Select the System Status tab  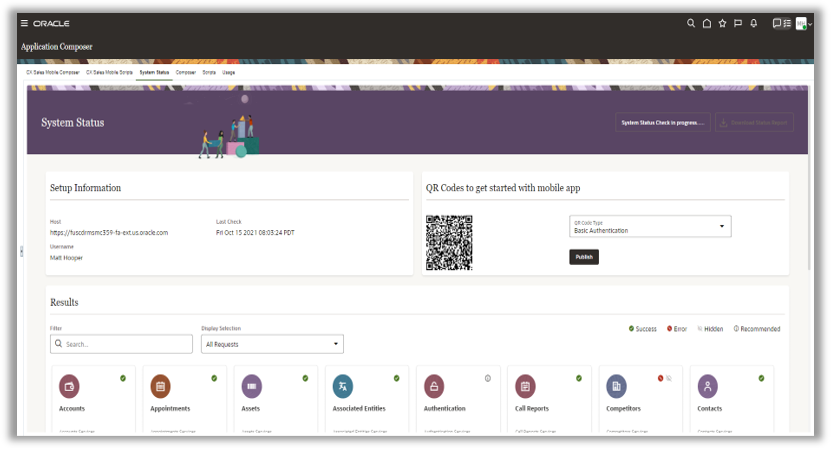pos(154,72)
